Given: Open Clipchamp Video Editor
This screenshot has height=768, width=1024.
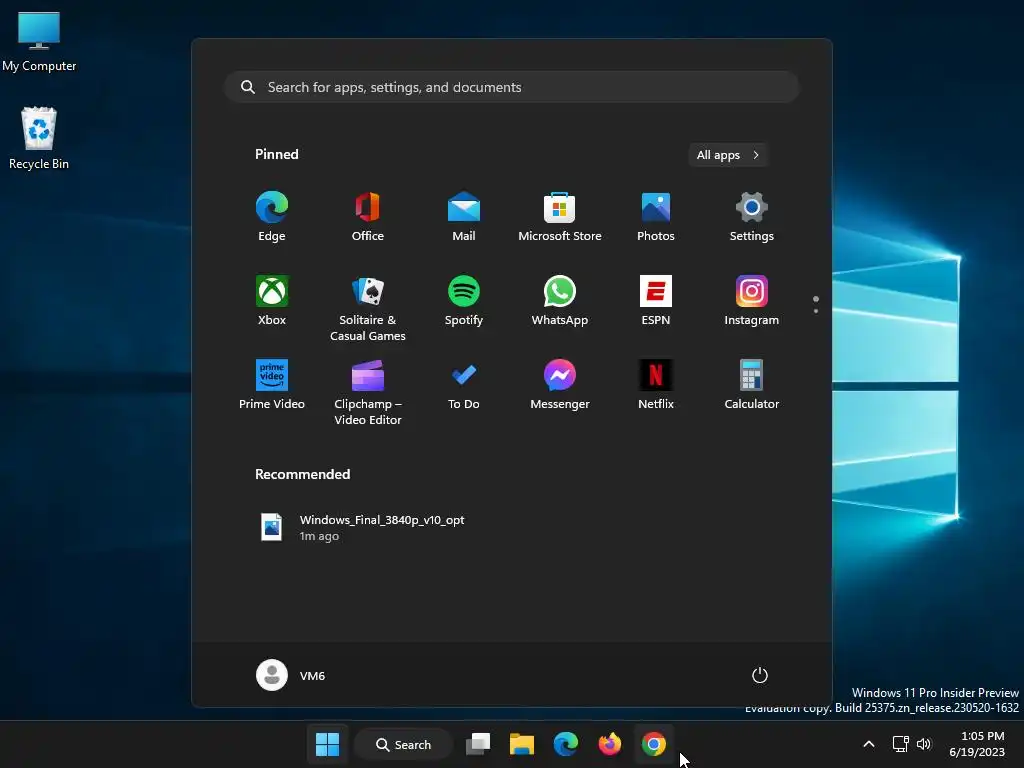Looking at the screenshot, I should coord(368,392).
